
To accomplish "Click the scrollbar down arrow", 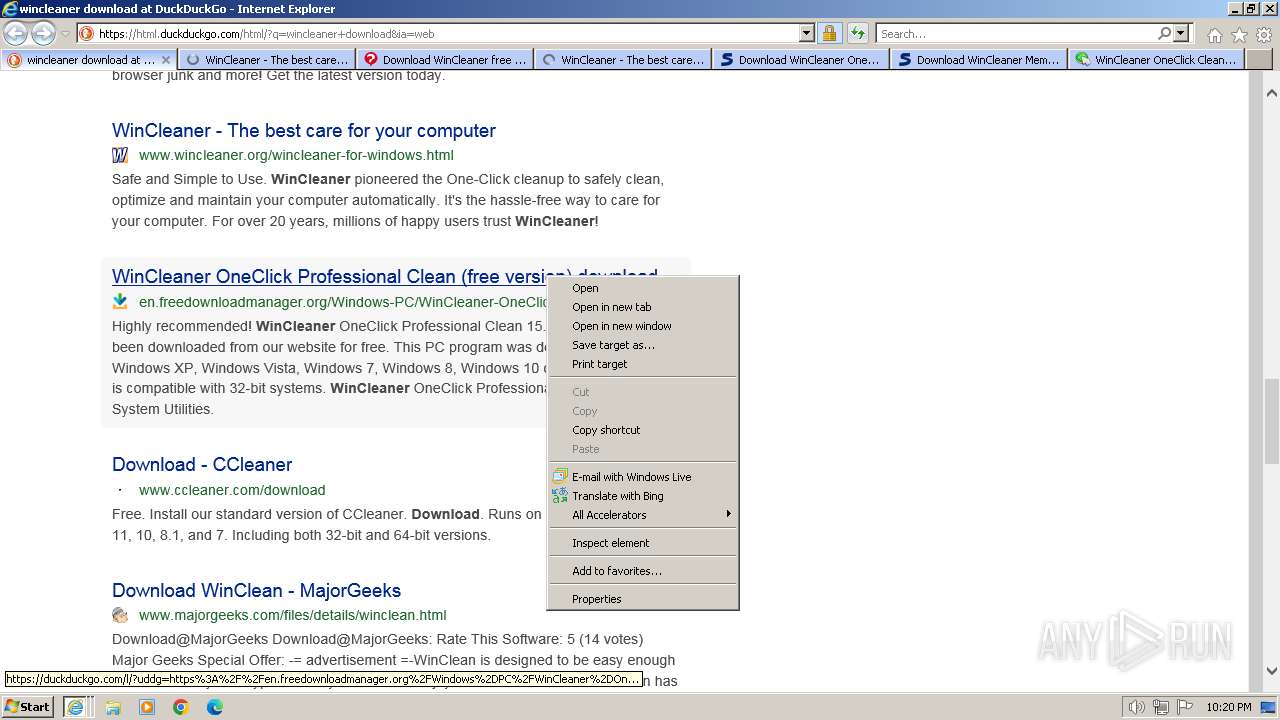I will point(1272,671).
